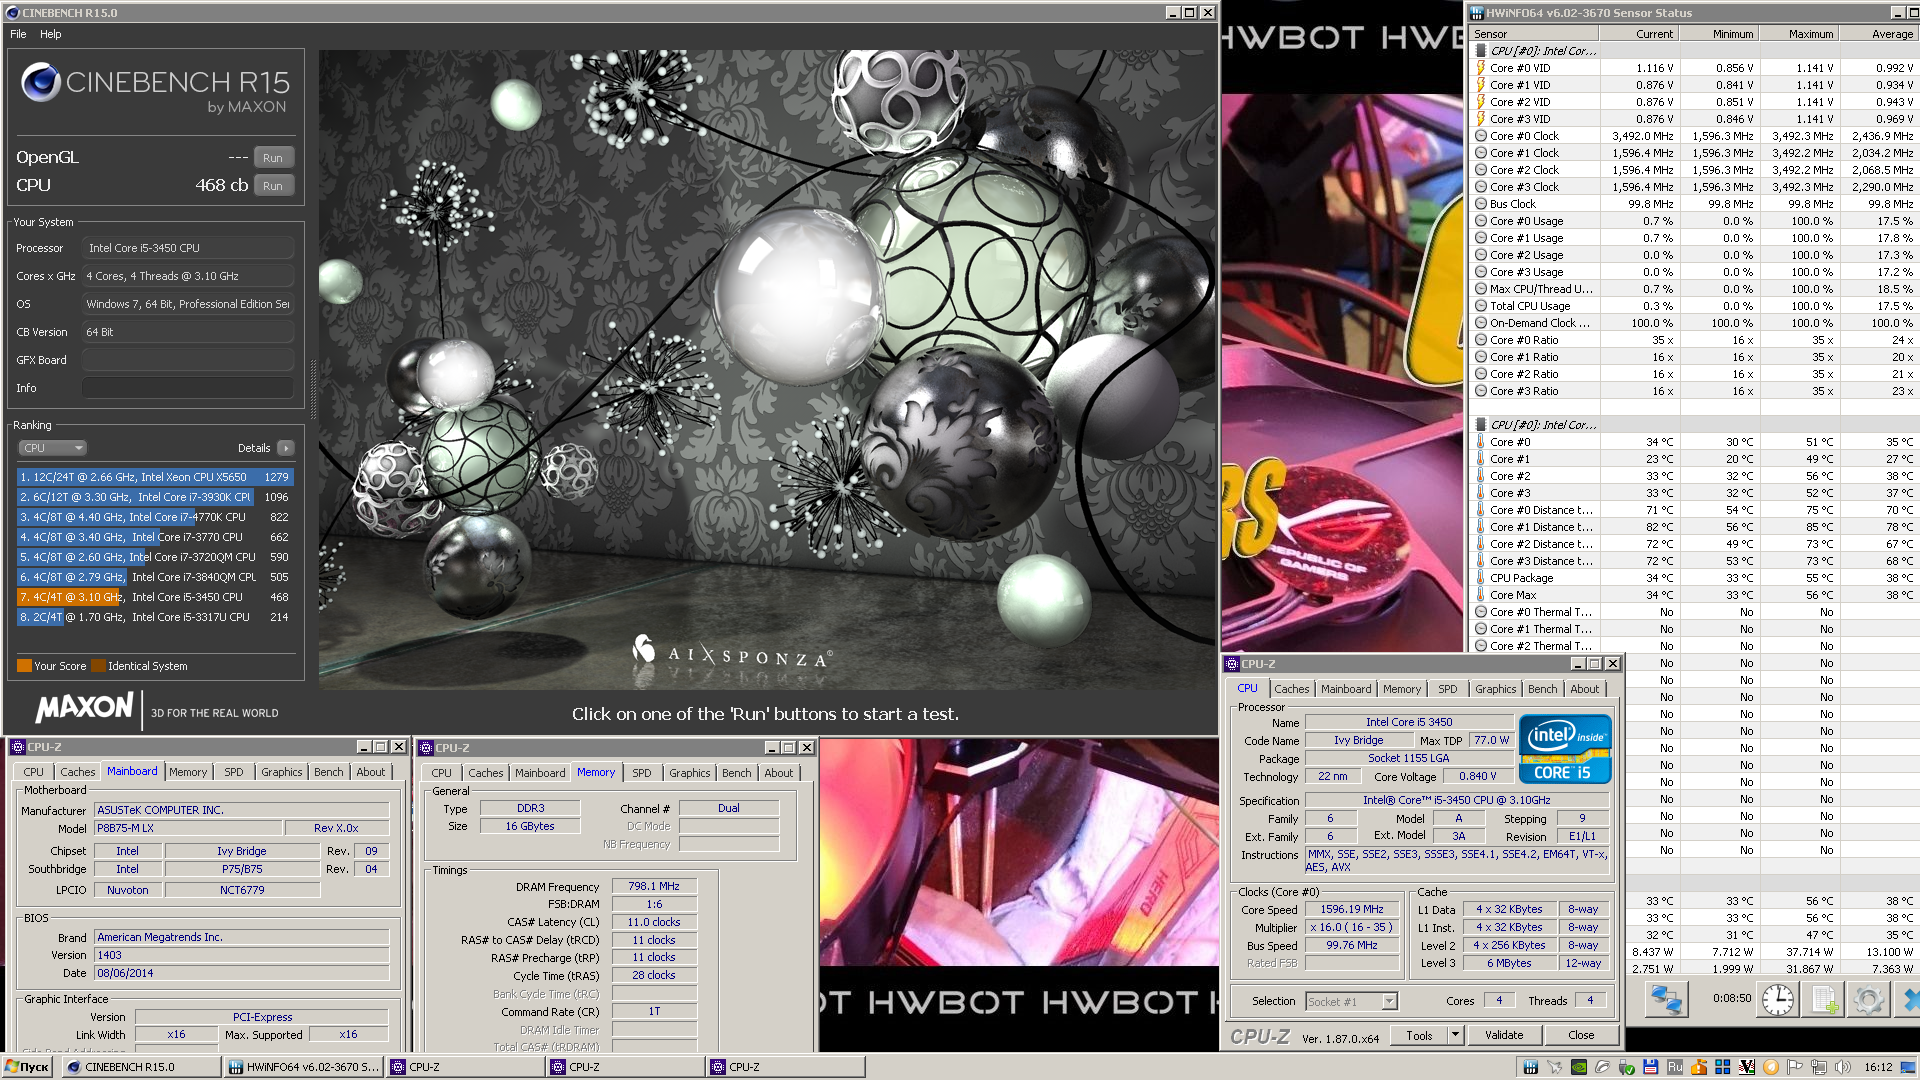
Task: Select ranking row Intel Xeon CPU X5650
Action: click(155, 477)
